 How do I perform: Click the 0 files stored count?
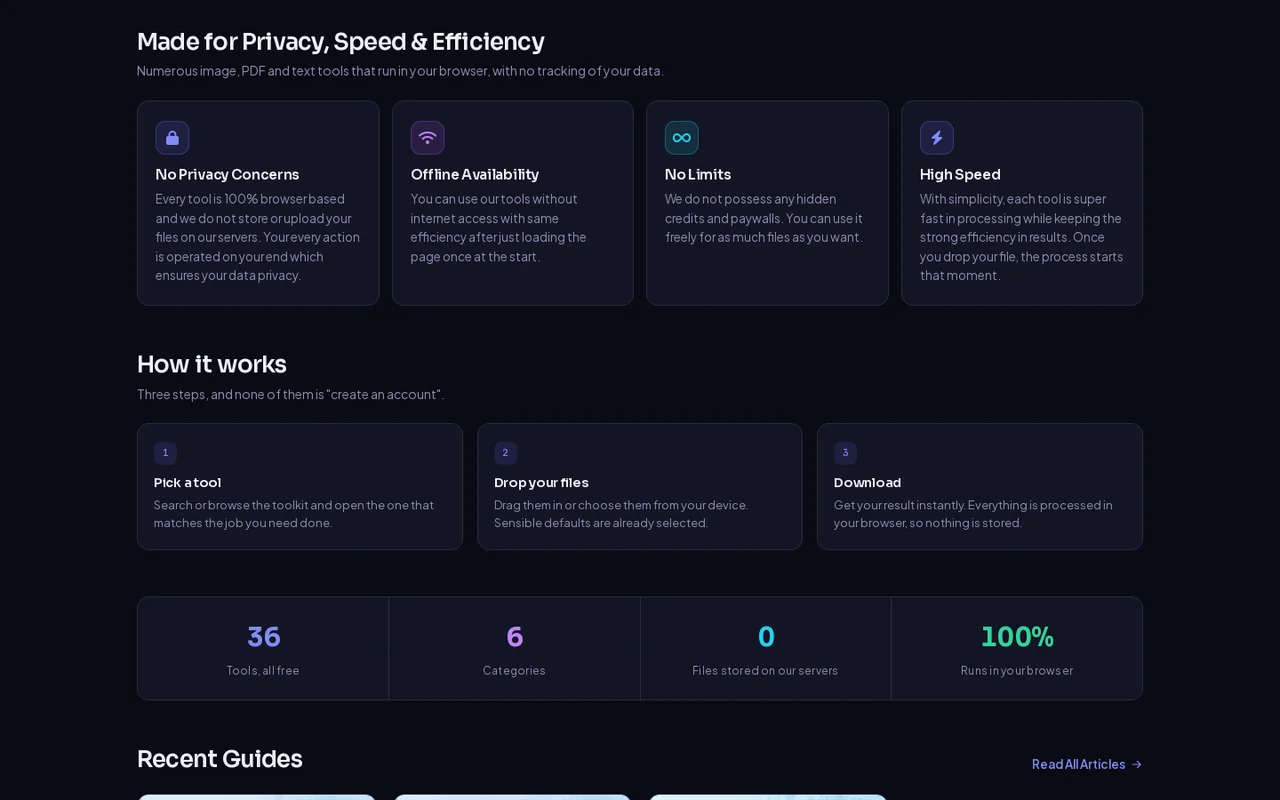(766, 637)
